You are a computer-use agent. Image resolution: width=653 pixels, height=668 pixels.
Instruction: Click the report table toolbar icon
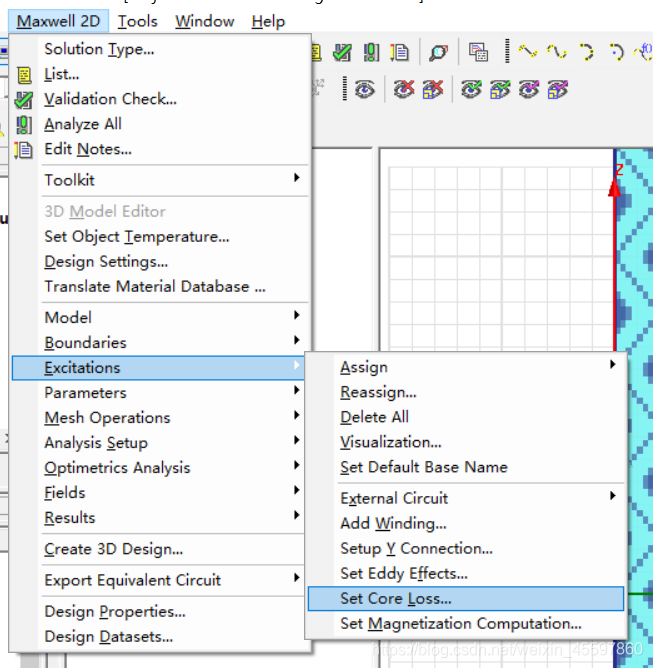[x=478, y=52]
